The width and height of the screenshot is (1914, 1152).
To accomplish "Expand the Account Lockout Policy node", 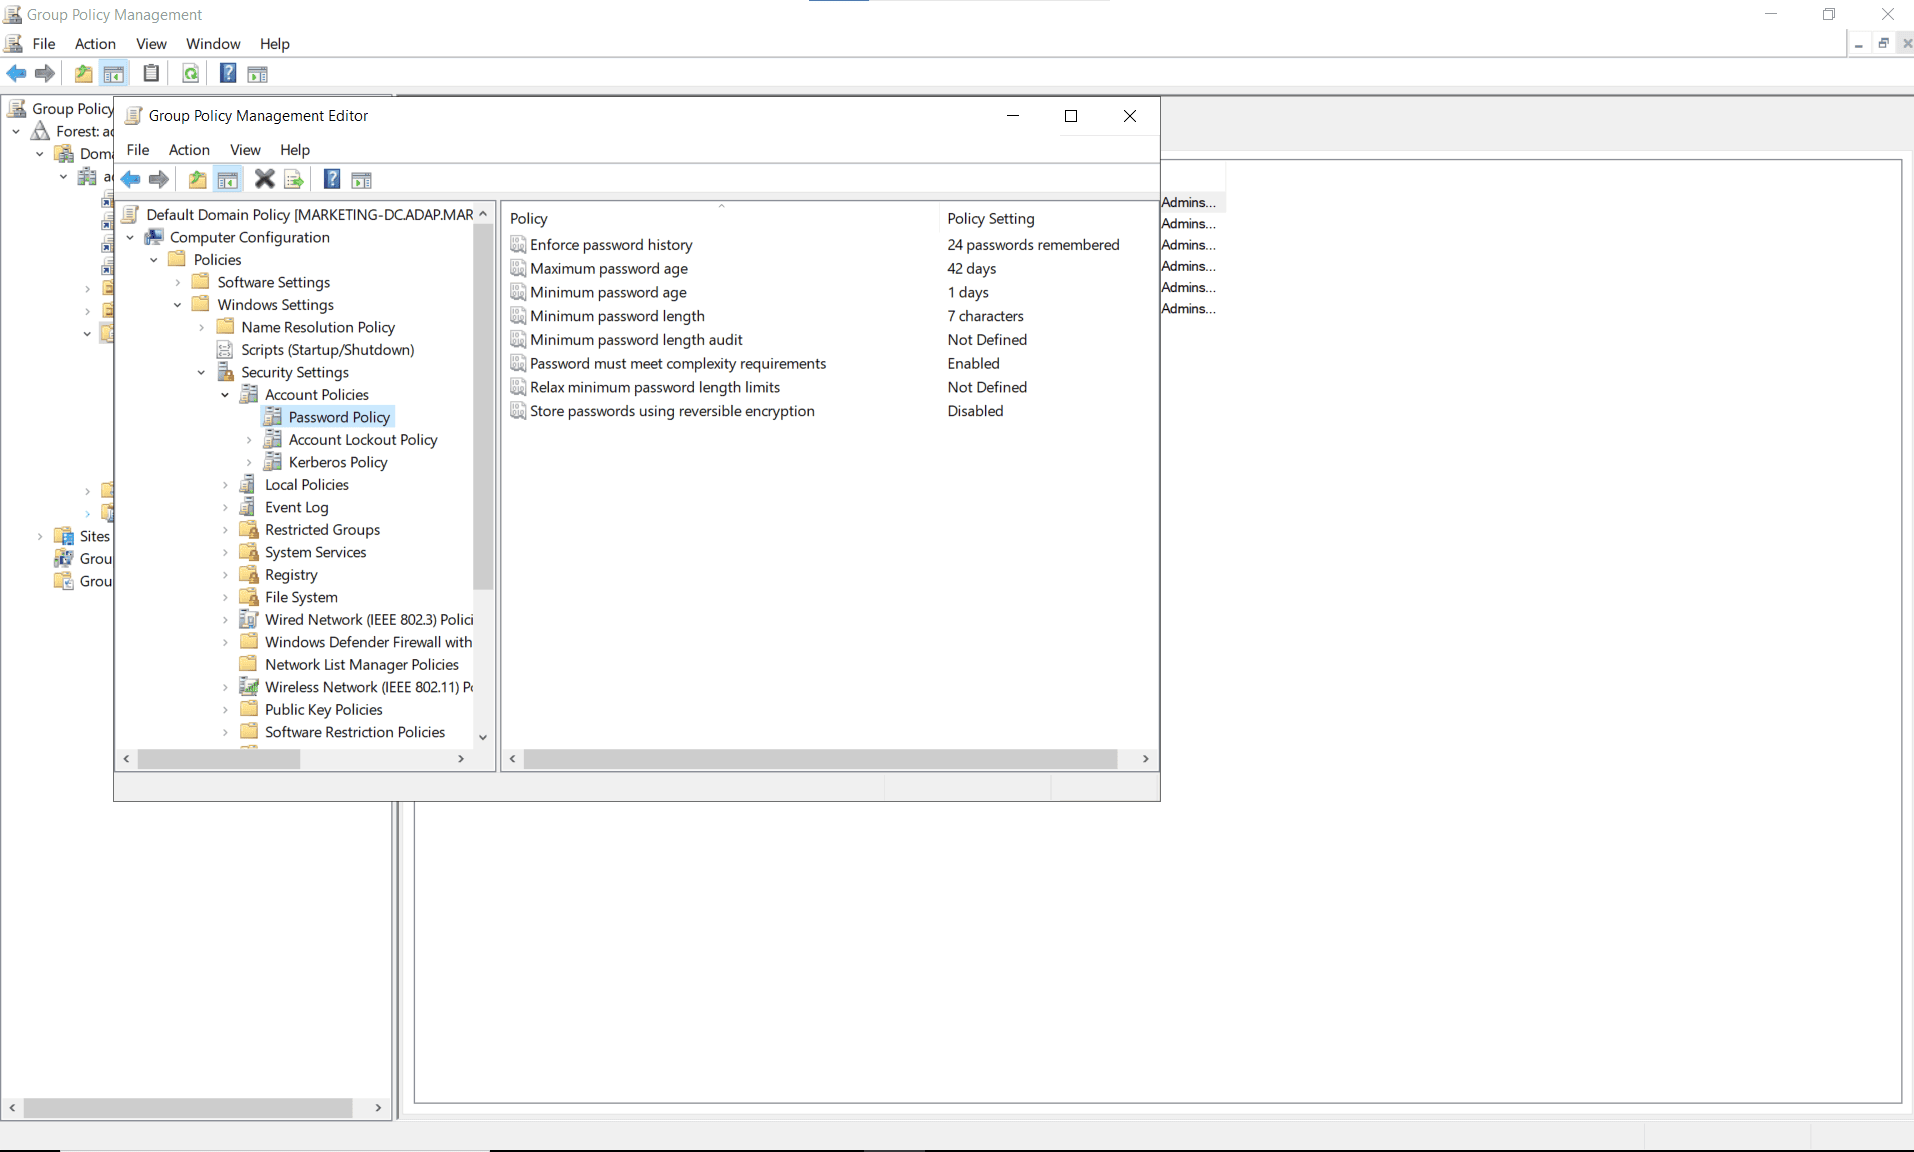I will click(249, 440).
